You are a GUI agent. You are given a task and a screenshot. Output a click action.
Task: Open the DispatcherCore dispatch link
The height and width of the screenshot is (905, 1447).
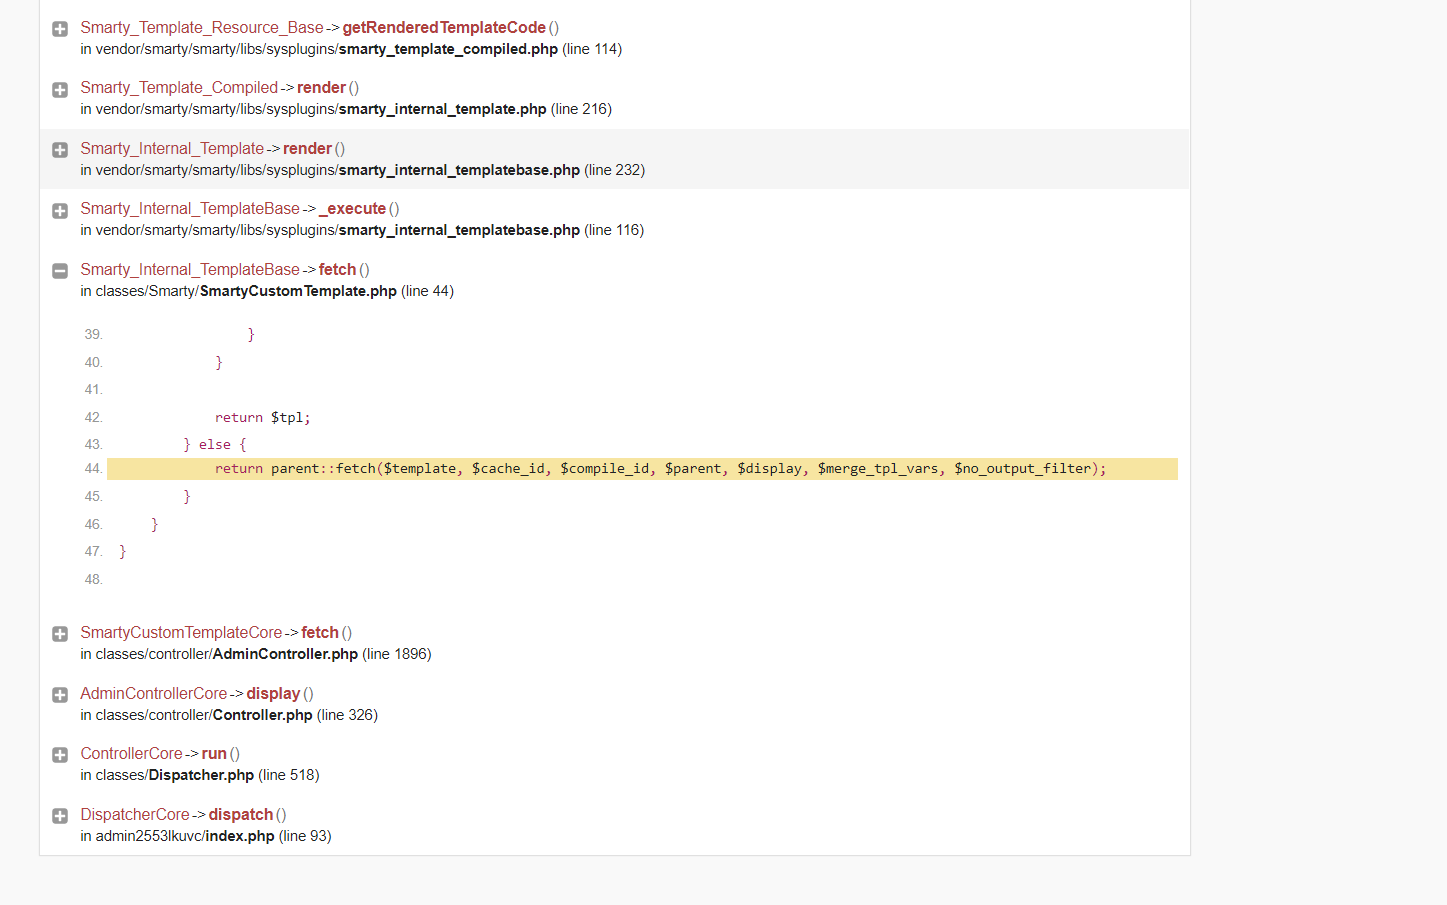183,815
